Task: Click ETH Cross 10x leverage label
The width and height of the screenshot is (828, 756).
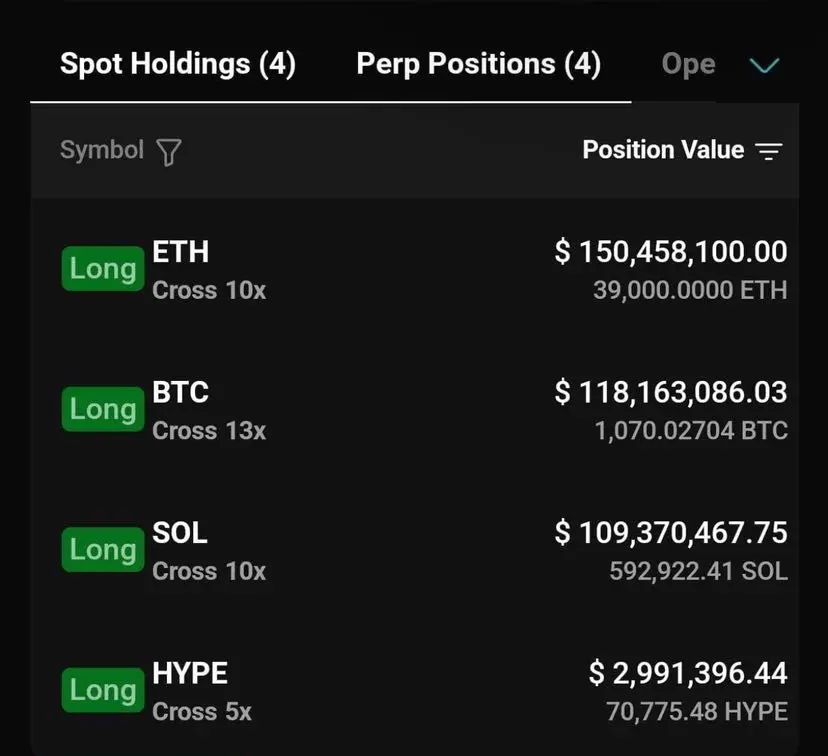Action: (x=209, y=291)
